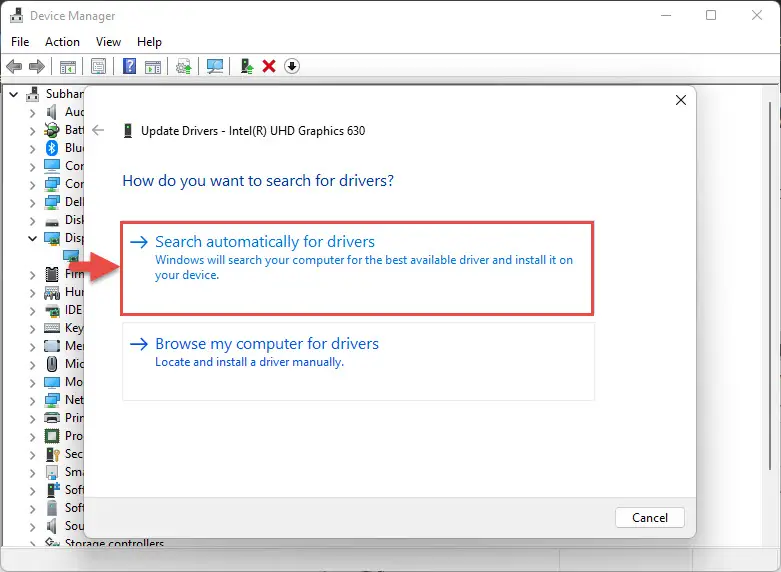Viewport: 781px width, 572px height.
Task: Click the Show/Hide Console Tree toolbar icon
Action: pos(68,66)
